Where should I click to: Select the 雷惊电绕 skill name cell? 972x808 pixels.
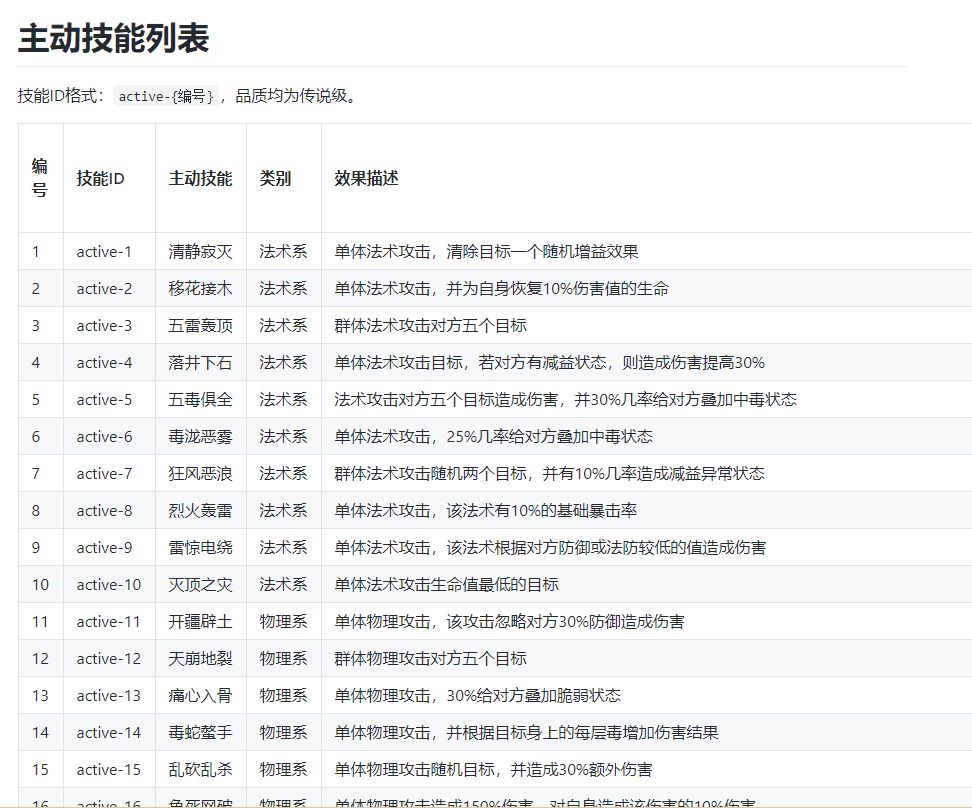click(x=200, y=548)
